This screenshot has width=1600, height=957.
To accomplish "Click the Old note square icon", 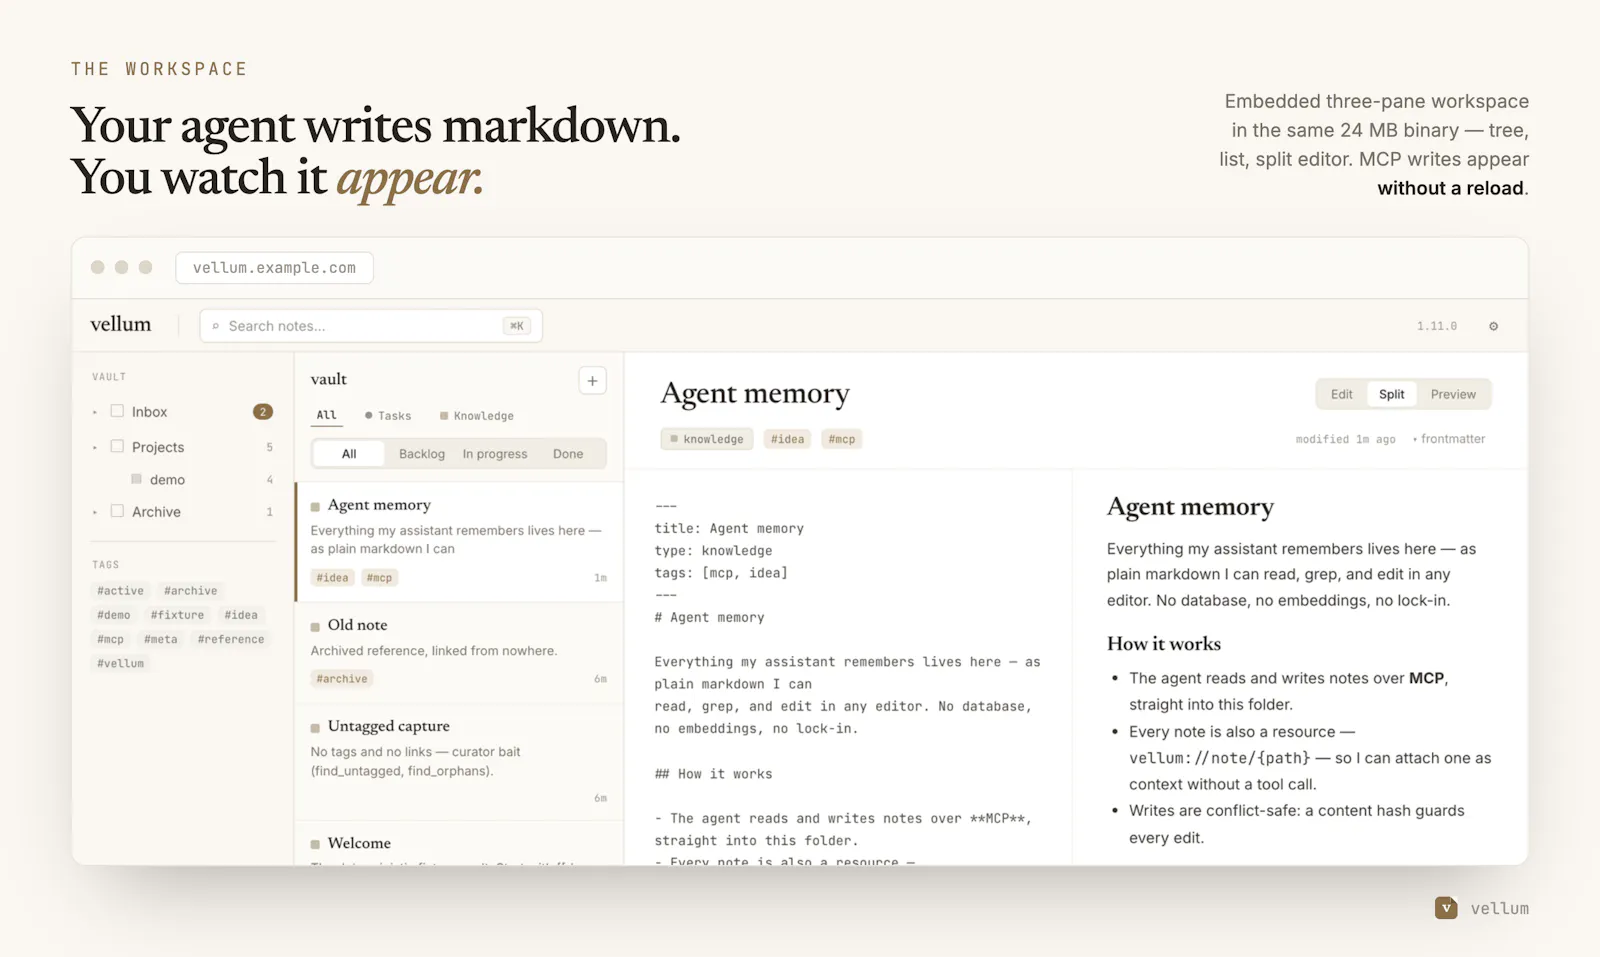I will [315, 626].
